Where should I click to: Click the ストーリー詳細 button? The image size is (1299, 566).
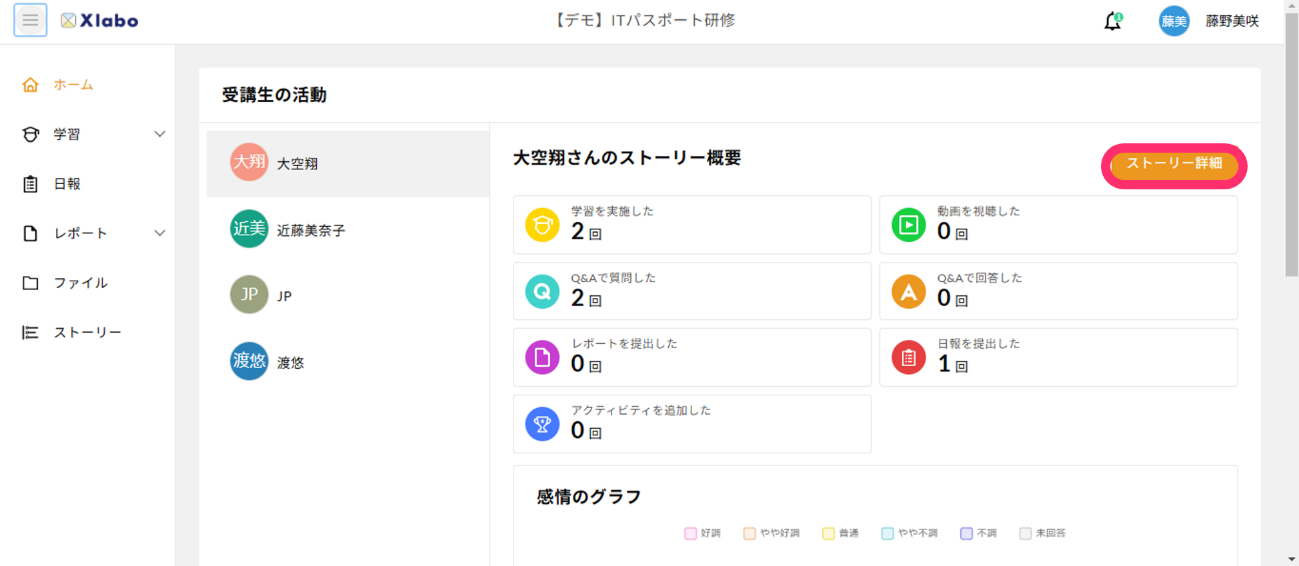(1174, 164)
